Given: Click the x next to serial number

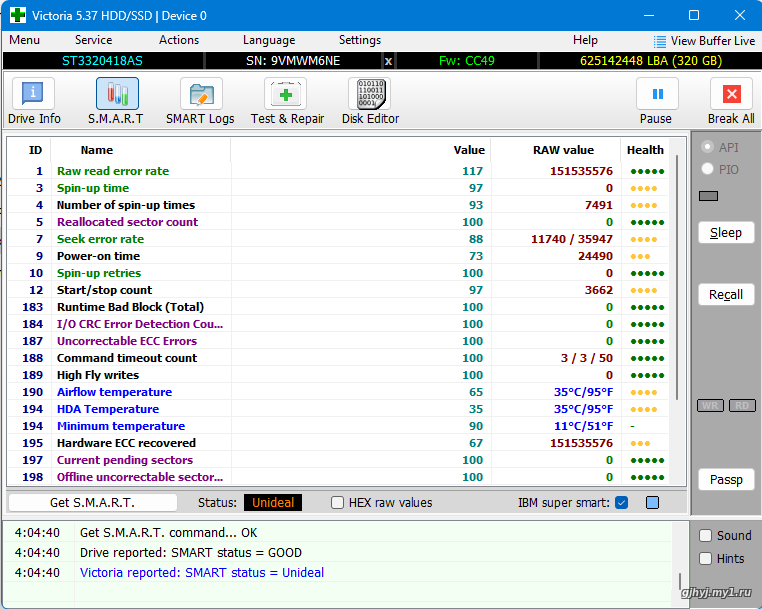Looking at the screenshot, I should (388, 61).
